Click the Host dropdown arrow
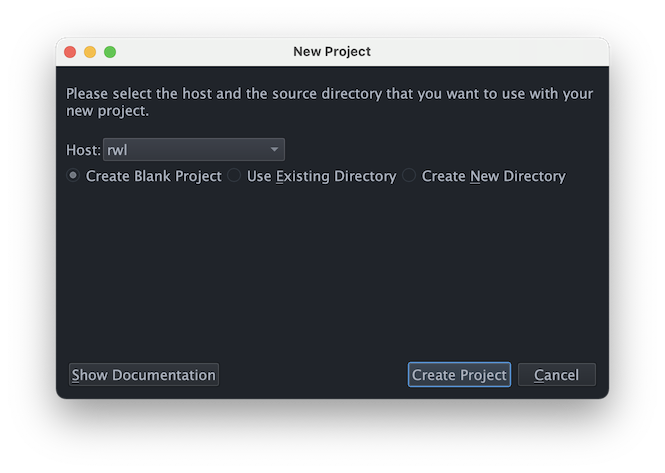The image size is (665, 473). pos(274,150)
